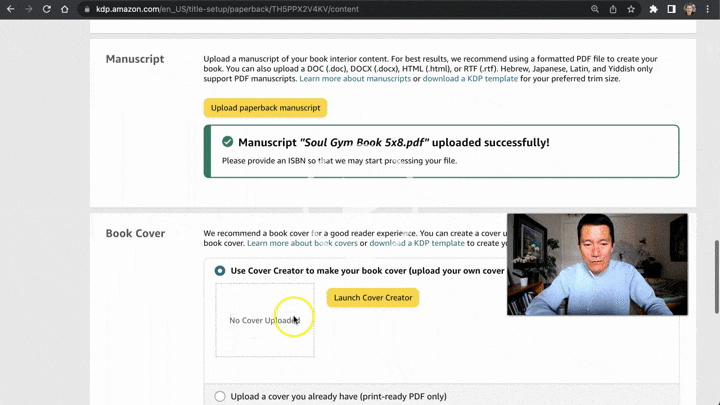This screenshot has height=405, width=720.
Task: Open the browser home page
Action: click(65, 9)
